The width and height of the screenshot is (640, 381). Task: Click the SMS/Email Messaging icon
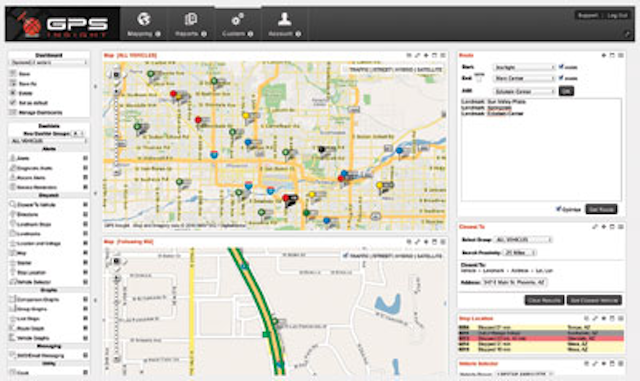click(13, 355)
